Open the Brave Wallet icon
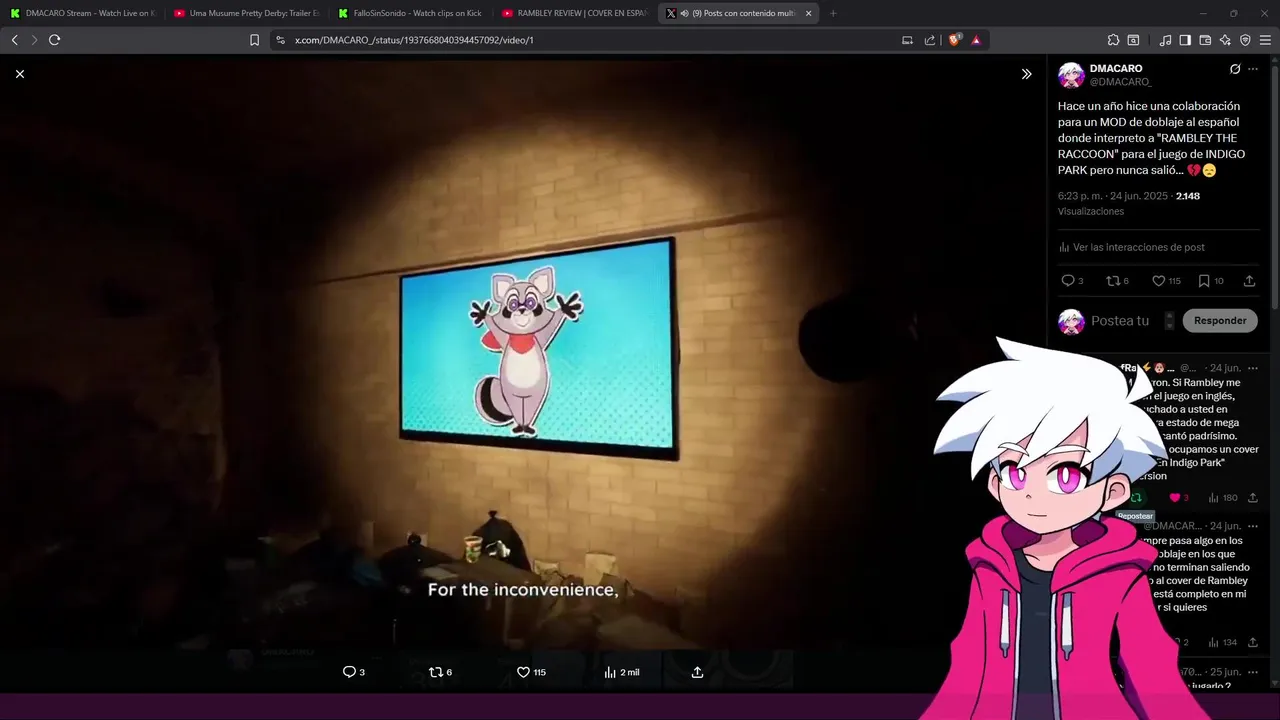The height and width of the screenshot is (720, 1280). tap(1205, 40)
